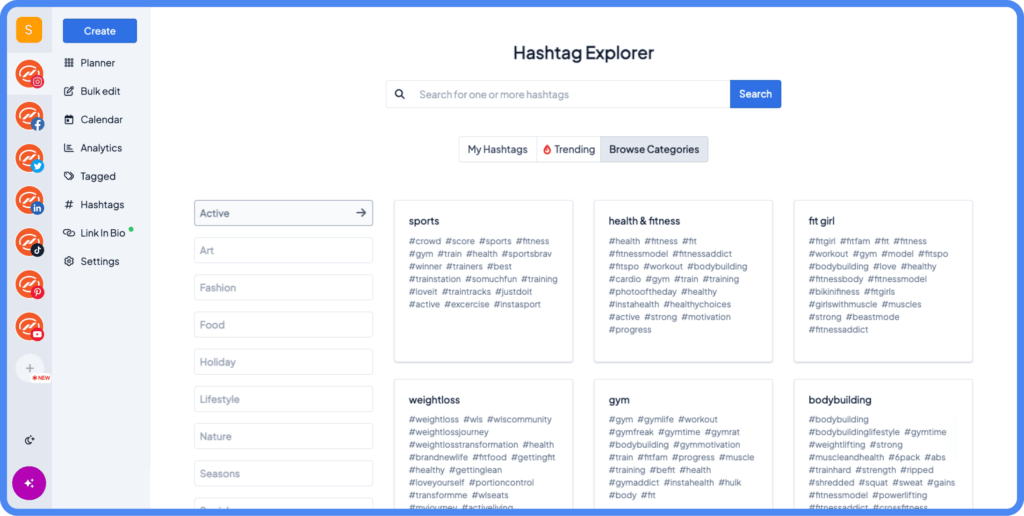Select the Seasons category
1024x516 pixels.
tap(283, 474)
